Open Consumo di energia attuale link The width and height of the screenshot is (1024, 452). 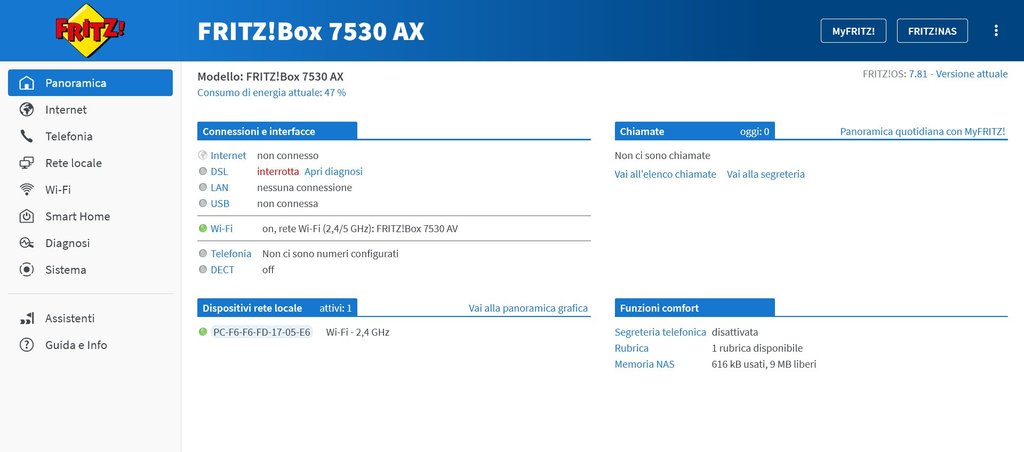(272, 93)
